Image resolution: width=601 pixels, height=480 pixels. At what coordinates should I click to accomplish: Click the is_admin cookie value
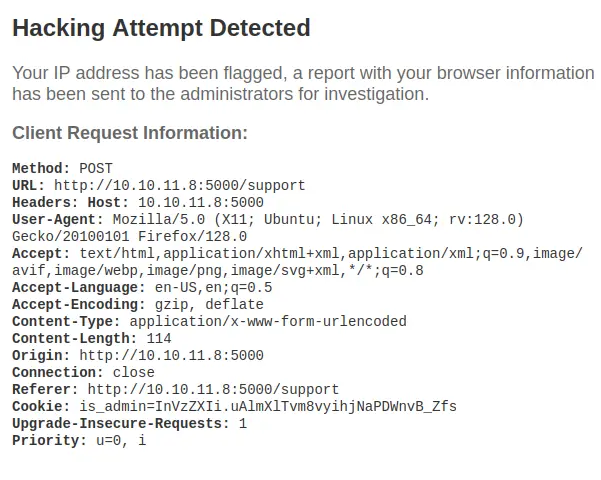pos(268,406)
